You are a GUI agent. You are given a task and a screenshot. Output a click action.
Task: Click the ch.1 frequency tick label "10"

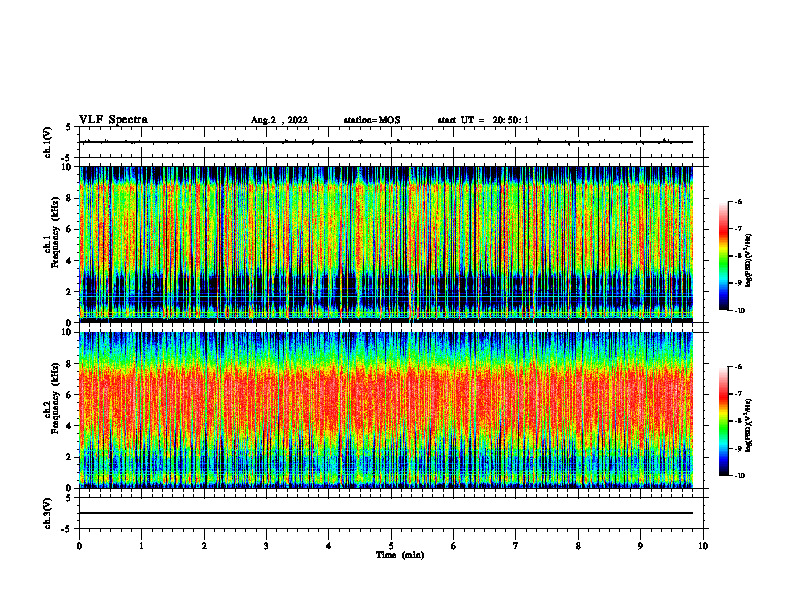(67, 167)
